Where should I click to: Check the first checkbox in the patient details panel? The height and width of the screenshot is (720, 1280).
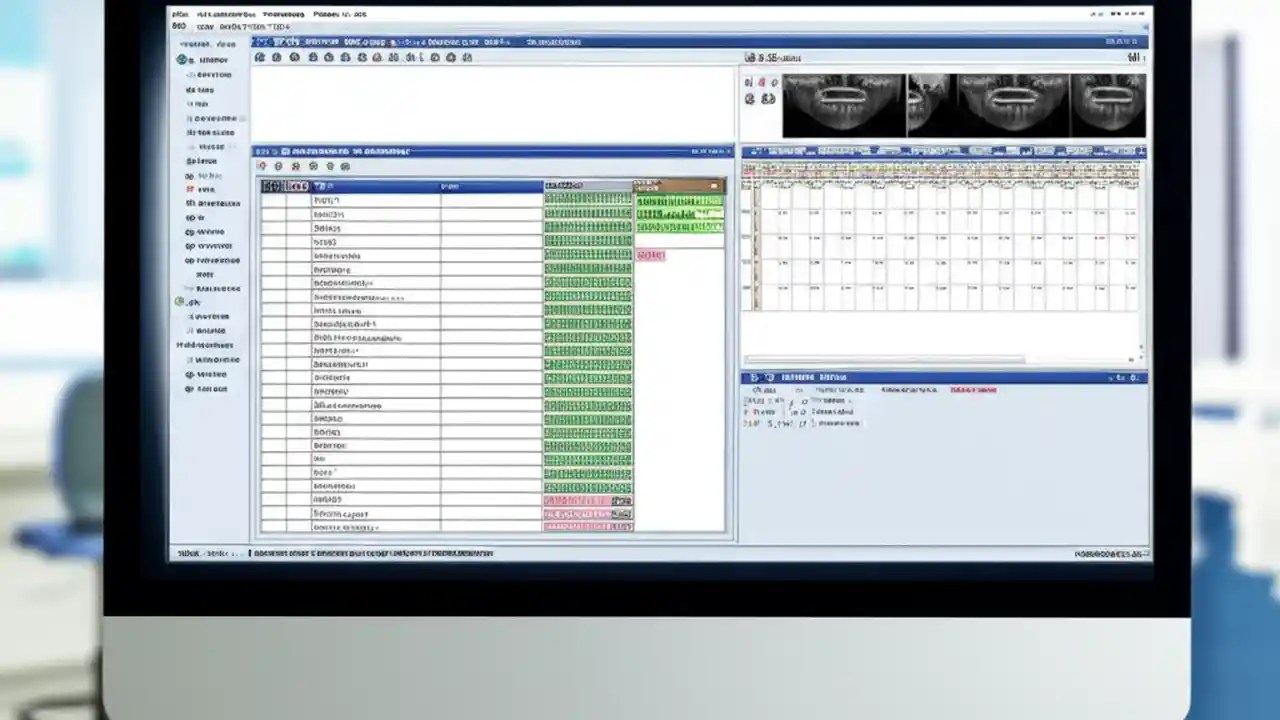tap(804, 402)
